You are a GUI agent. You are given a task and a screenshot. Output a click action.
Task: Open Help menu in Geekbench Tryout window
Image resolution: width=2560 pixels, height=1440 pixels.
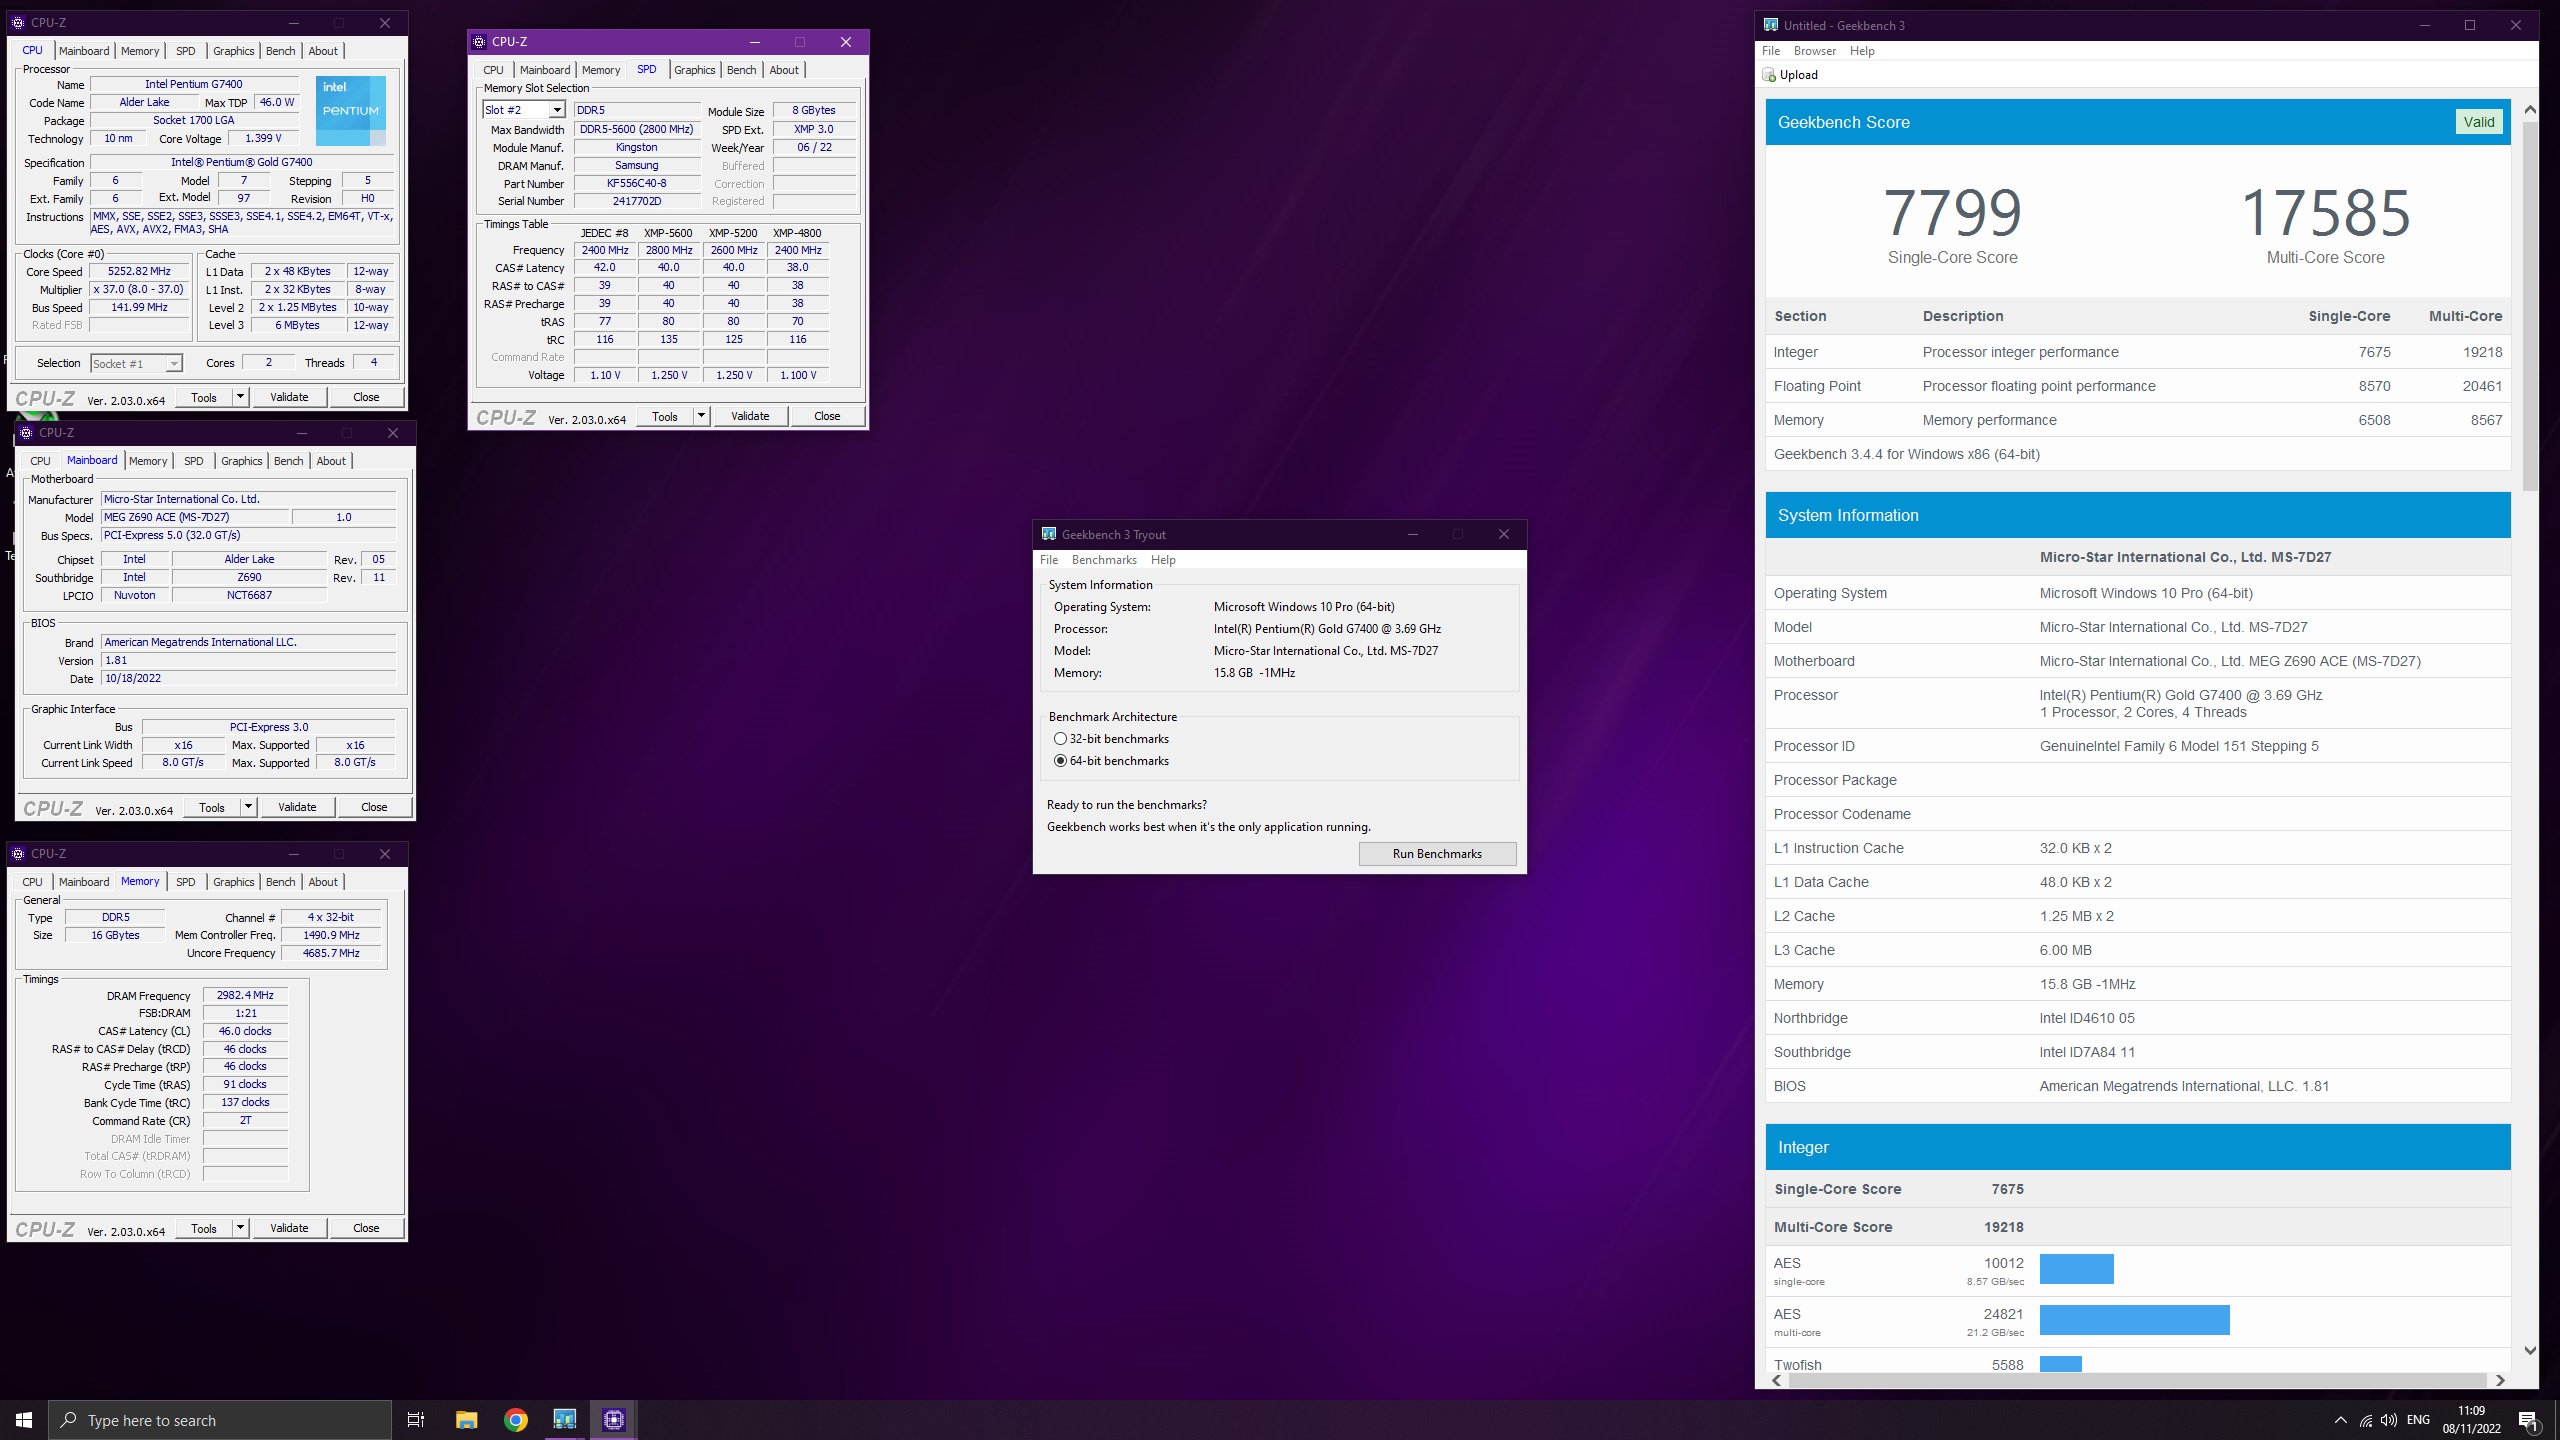pos(1163,560)
